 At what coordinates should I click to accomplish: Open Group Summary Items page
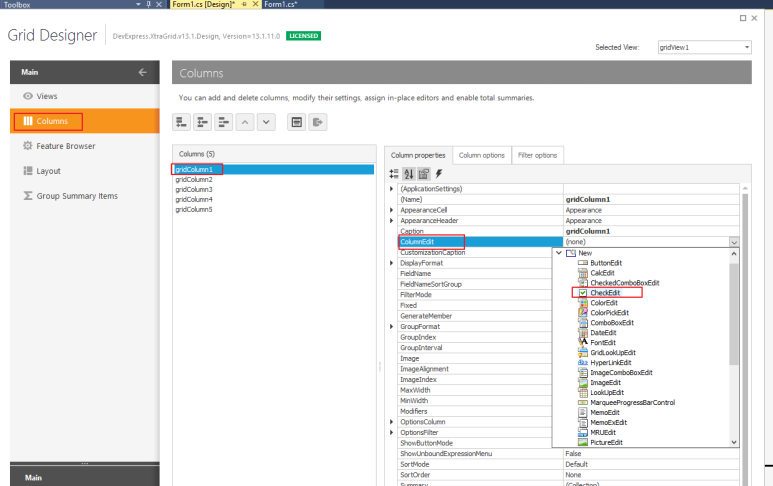point(85,196)
